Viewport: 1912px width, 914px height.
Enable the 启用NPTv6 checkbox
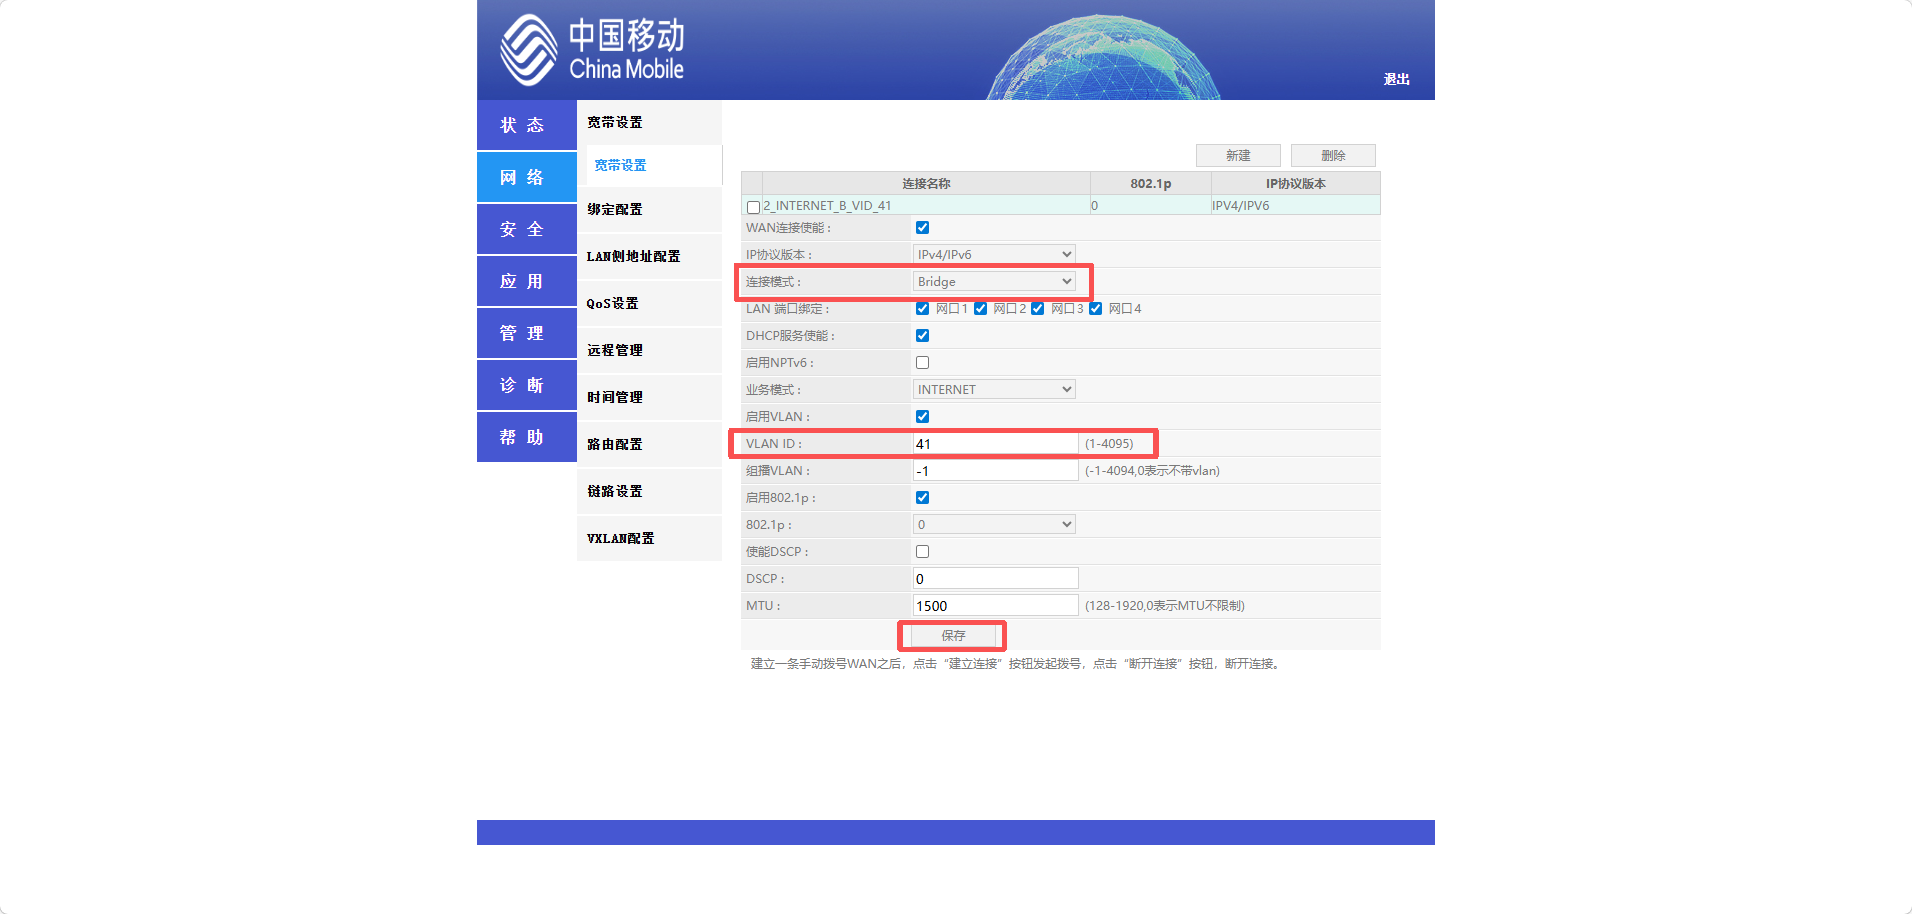pos(922,363)
